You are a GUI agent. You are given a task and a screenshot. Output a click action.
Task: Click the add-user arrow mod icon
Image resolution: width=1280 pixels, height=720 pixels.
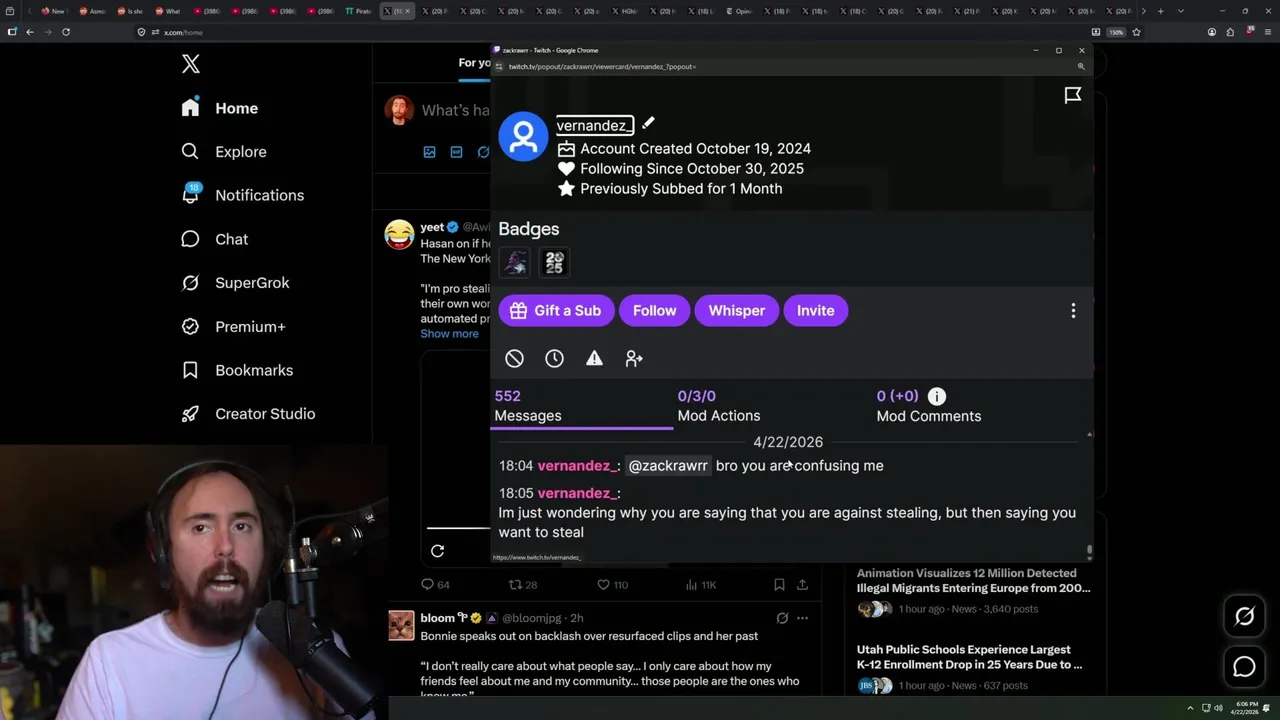tap(634, 358)
